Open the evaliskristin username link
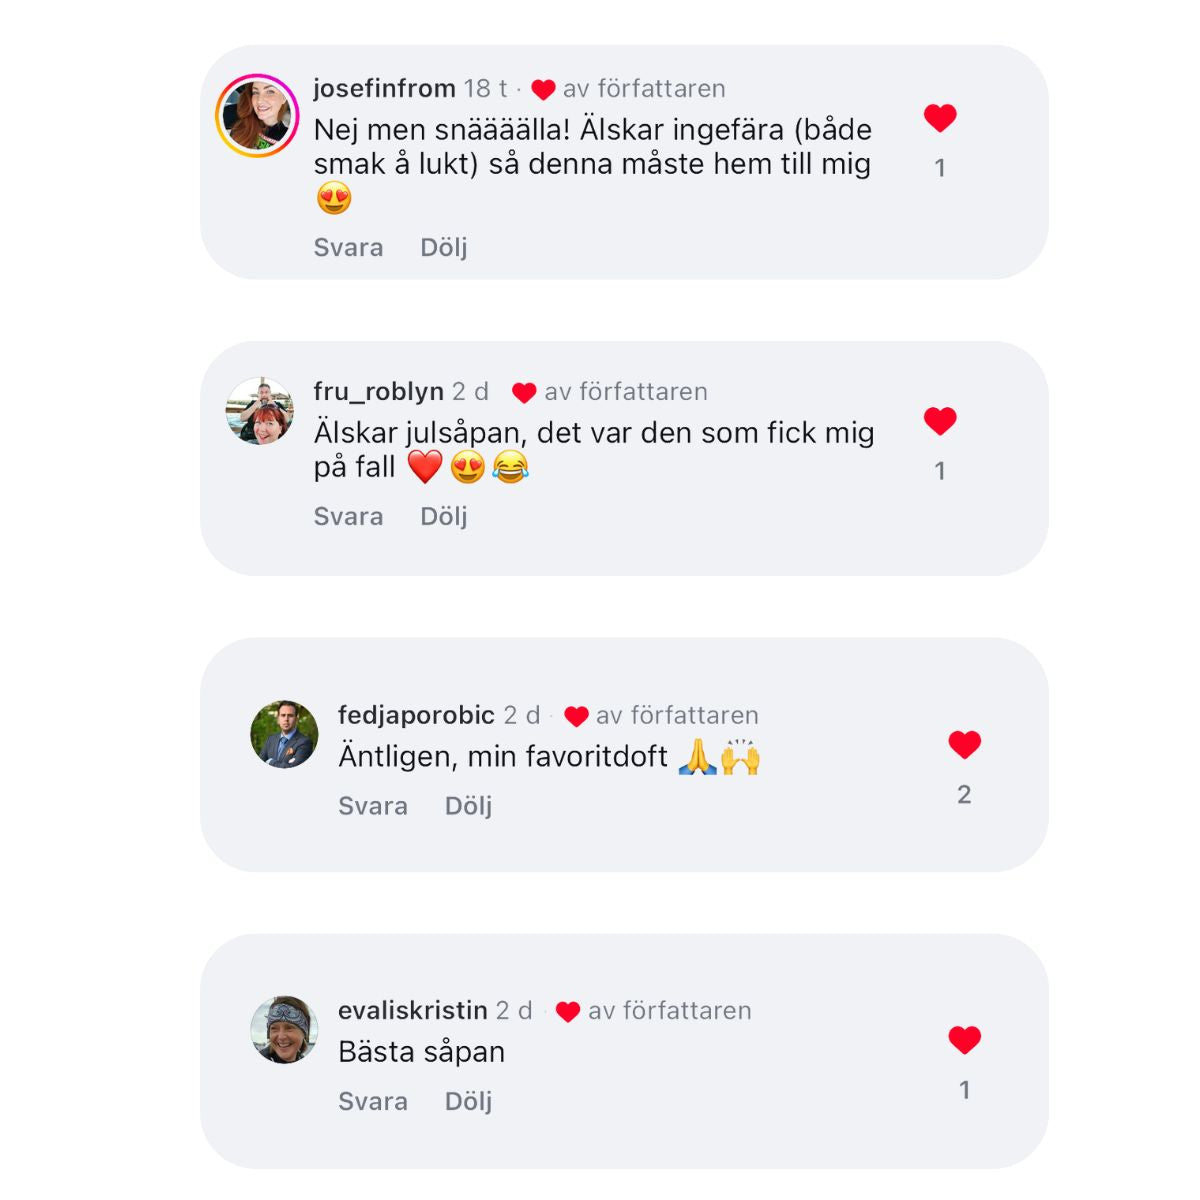 (413, 1010)
